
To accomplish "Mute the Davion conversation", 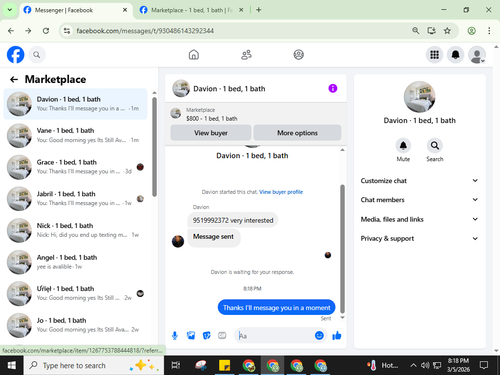I will [403, 146].
